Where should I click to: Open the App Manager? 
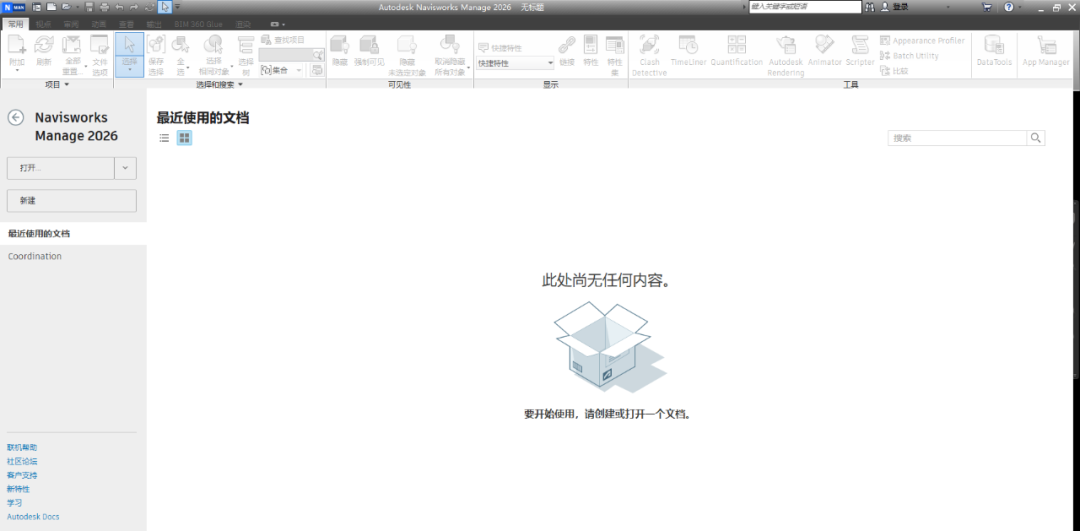click(1046, 54)
